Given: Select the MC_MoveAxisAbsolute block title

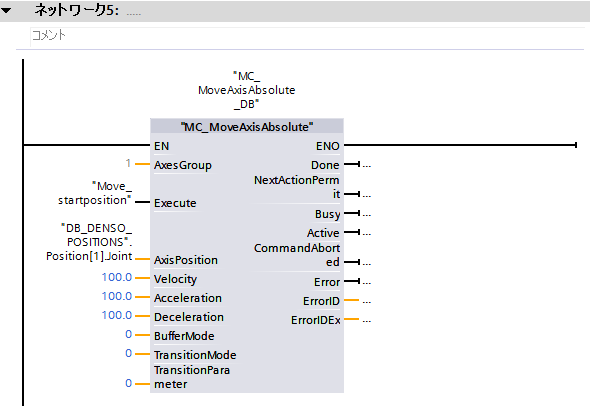Looking at the screenshot, I should [247, 127].
